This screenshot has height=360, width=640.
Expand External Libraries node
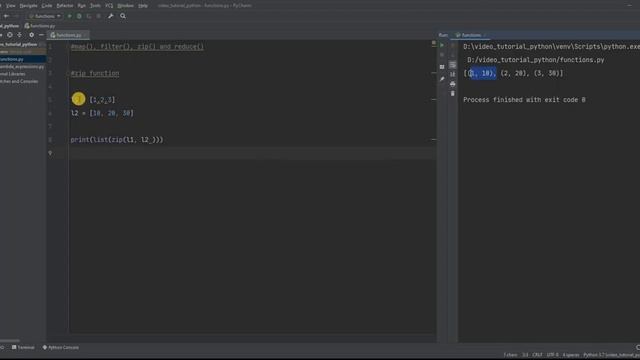coord(13,74)
